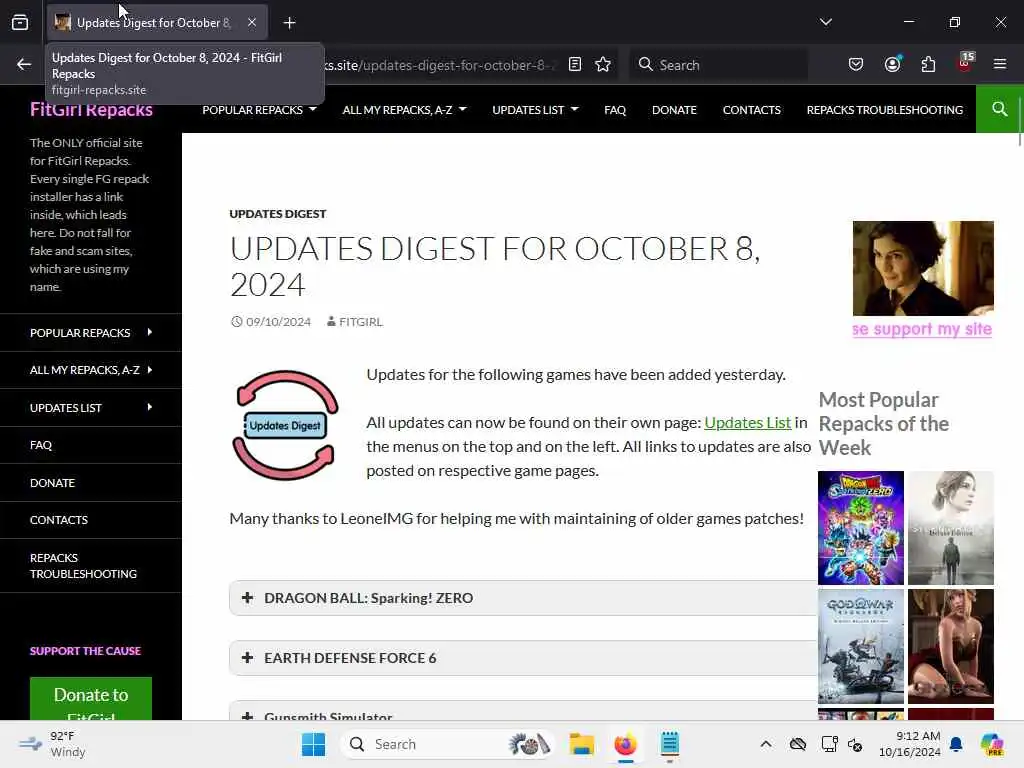The image size is (1024, 768).
Task: Go back to the previous page
Action: coord(24,64)
